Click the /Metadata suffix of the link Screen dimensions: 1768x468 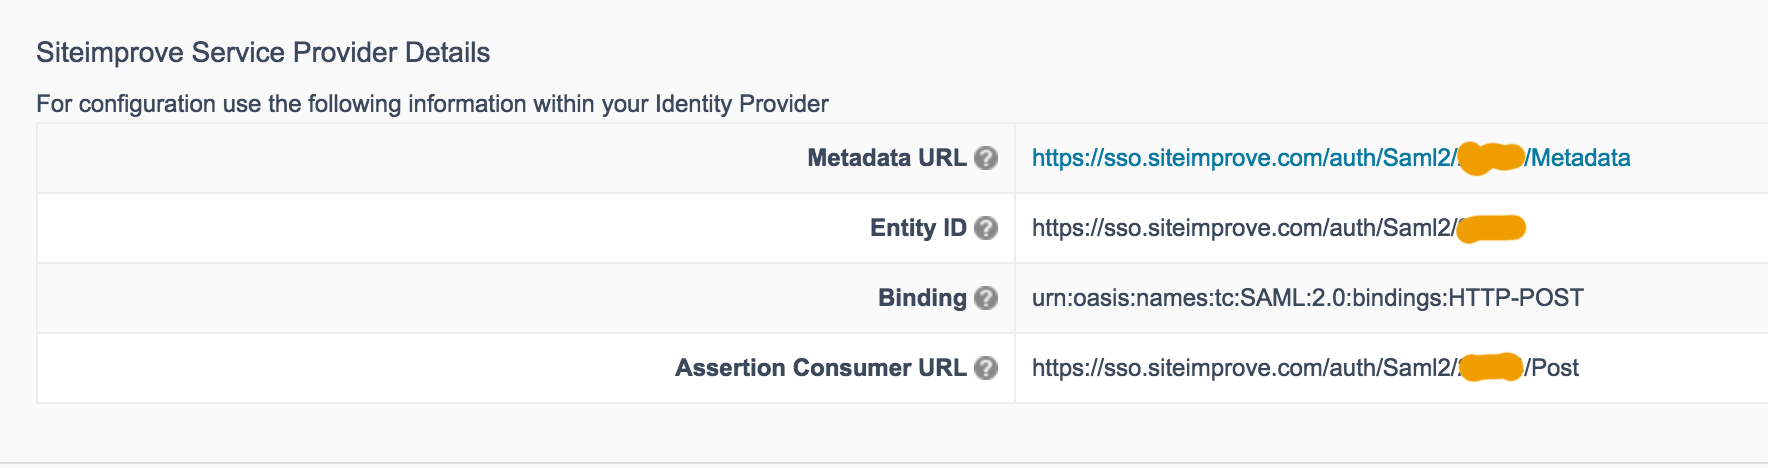click(1579, 158)
